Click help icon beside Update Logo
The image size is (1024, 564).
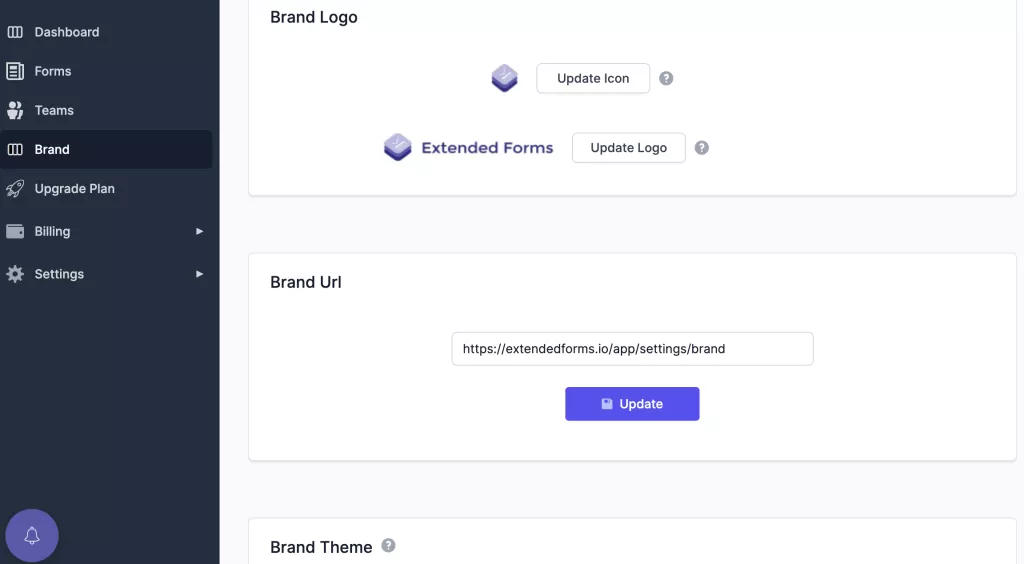pyautogui.click(x=701, y=147)
